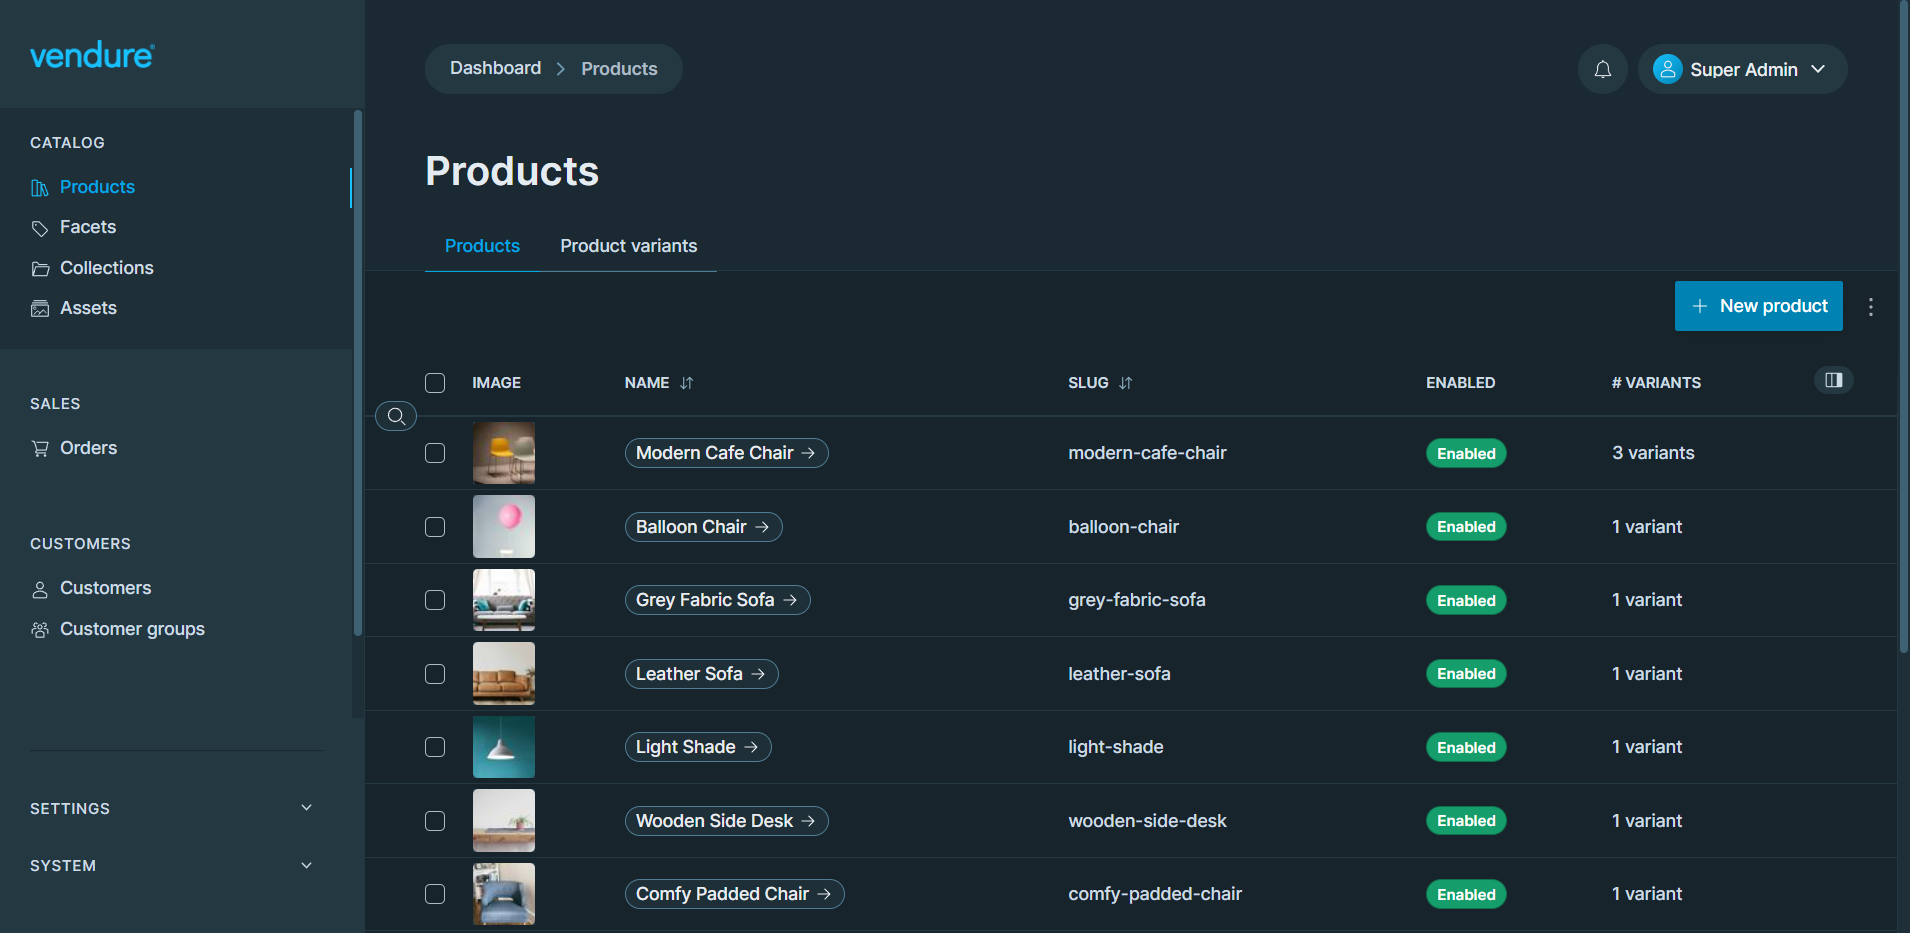Open Facets from the sidebar
1910x933 pixels.
click(x=88, y=227)
